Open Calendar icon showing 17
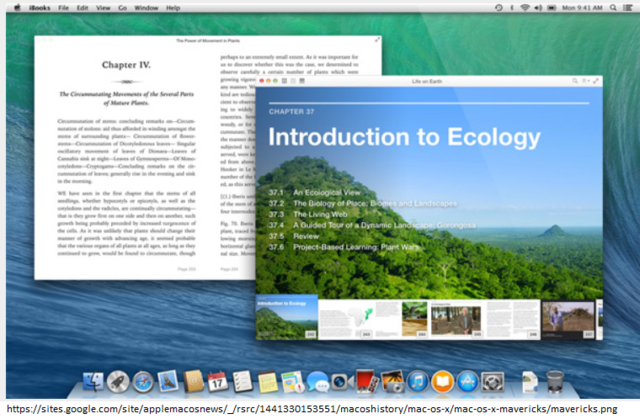Viewport: 640px width, 419px height. pos(218,382)
